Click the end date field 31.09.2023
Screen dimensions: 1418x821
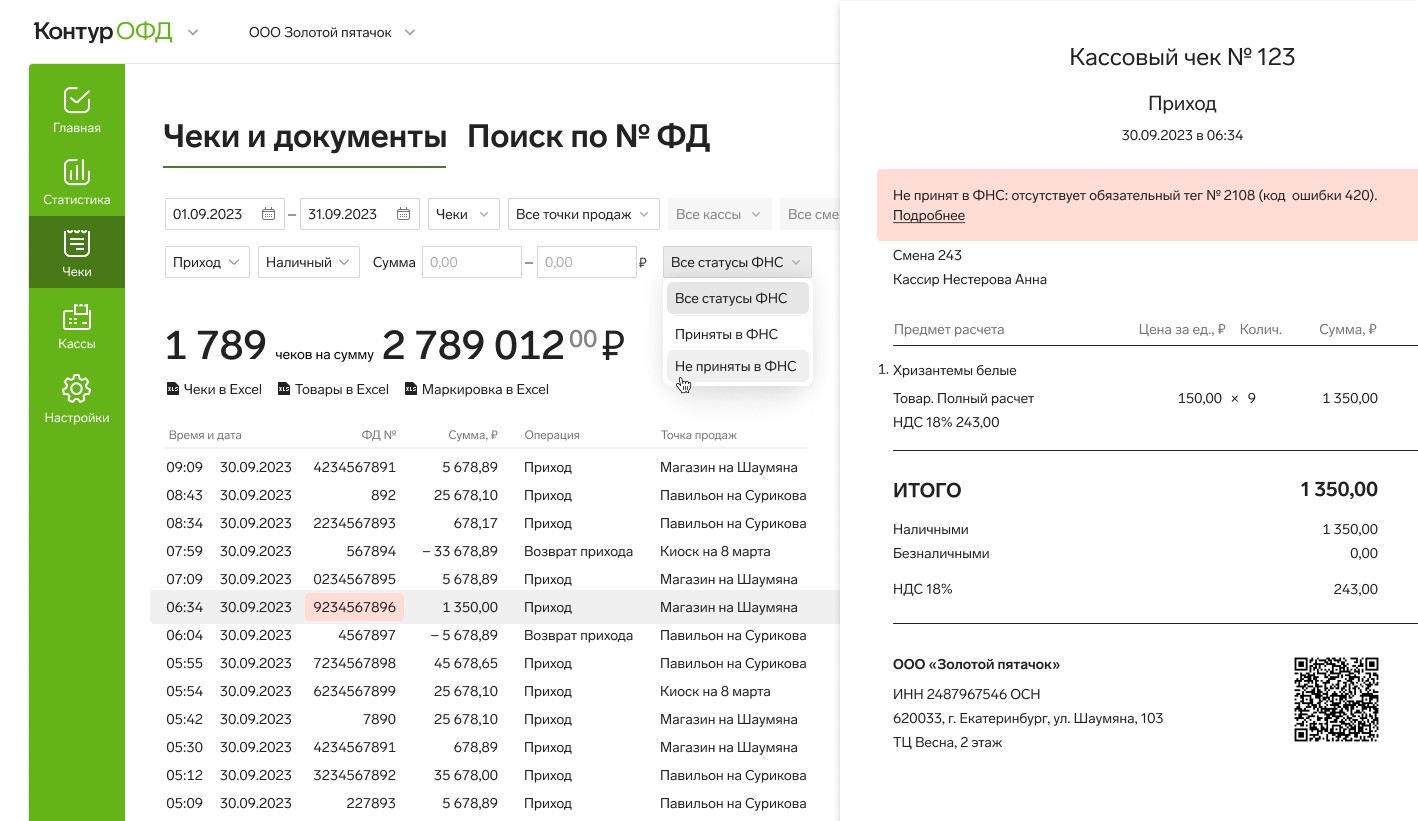(359, 214)
